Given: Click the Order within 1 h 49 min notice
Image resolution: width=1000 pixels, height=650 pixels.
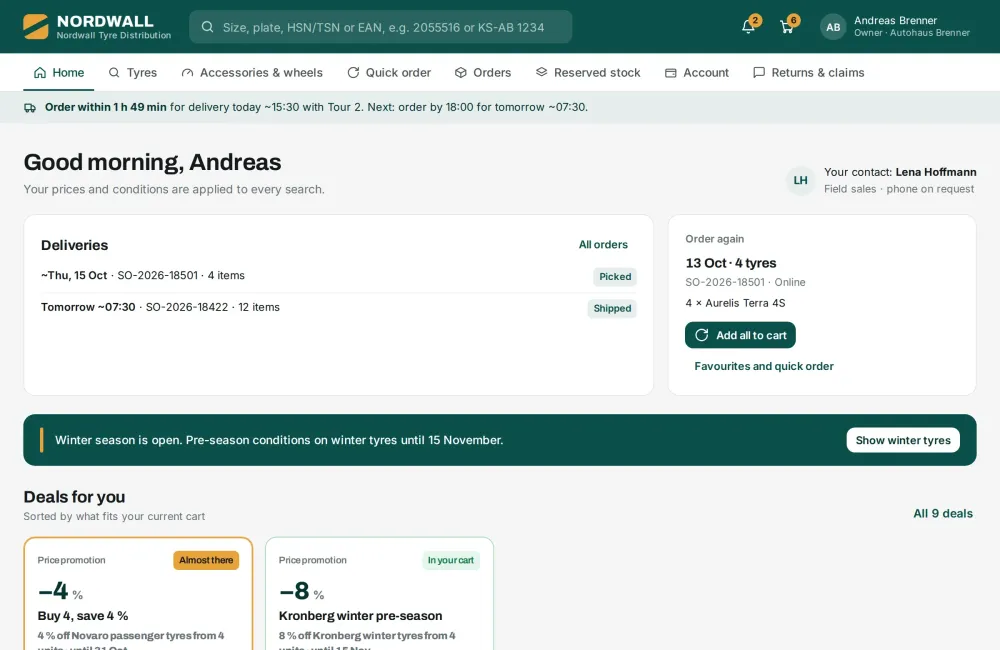Looking at the screenshot, I should (105, 107).
